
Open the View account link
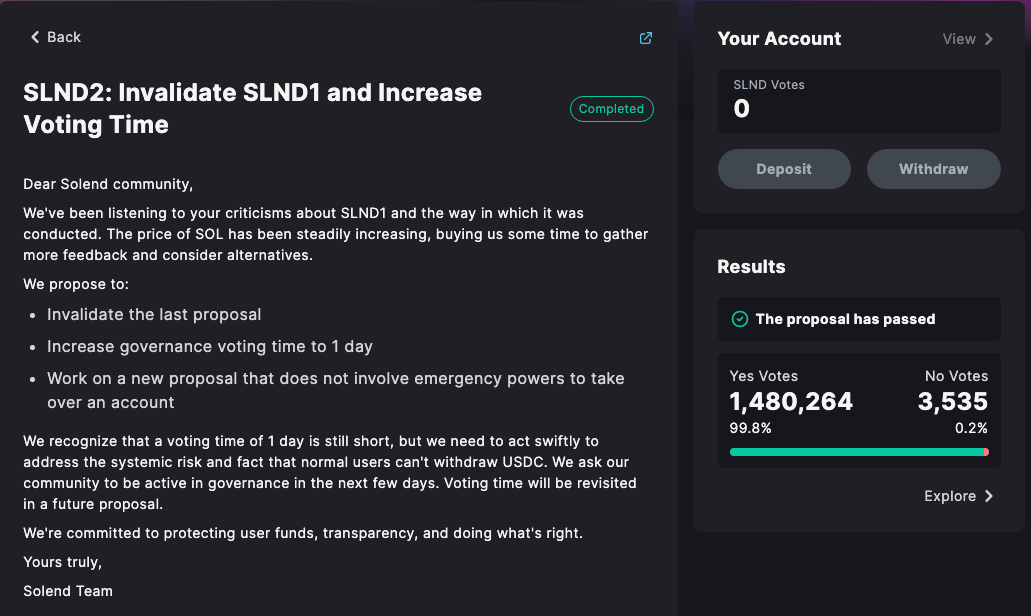958,39
